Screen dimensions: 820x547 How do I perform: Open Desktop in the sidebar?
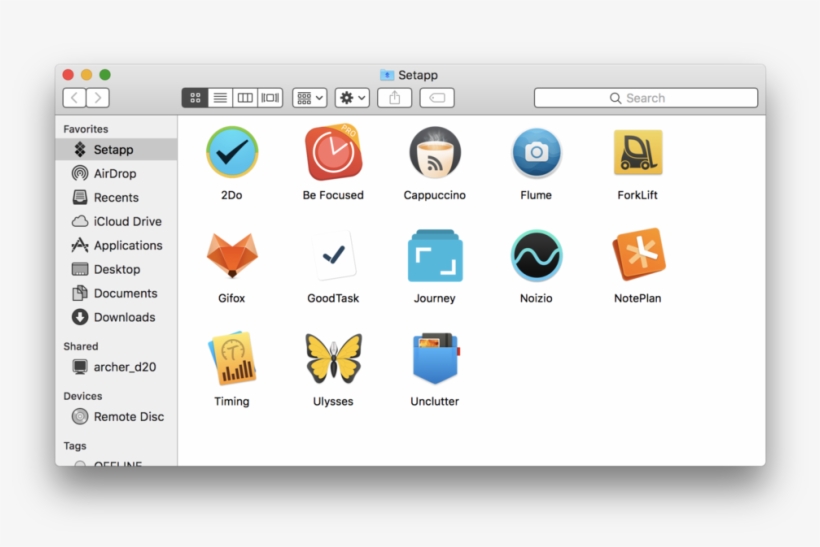[116, 269]
